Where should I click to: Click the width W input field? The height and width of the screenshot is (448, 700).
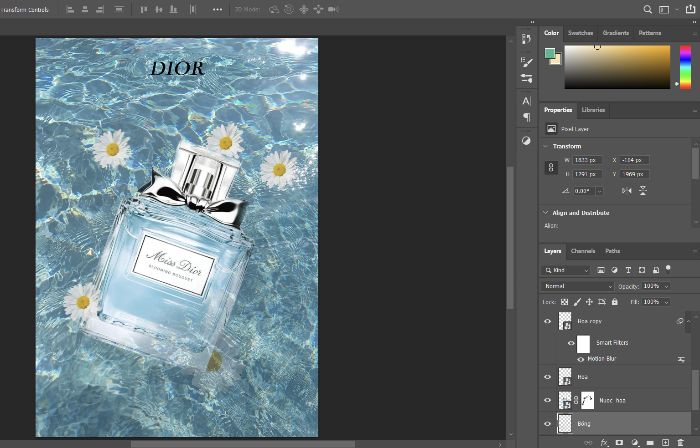tap(587, 160)
